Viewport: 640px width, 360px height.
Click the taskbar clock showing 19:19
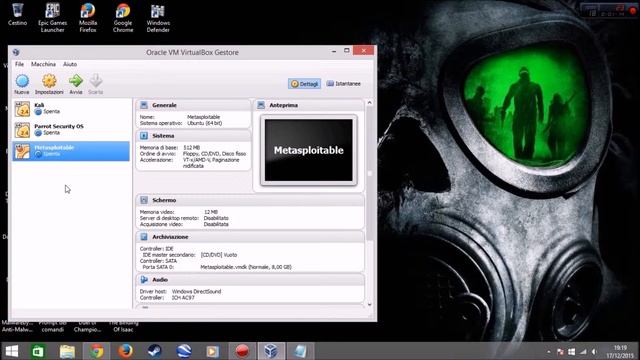[x=620, y=351]
